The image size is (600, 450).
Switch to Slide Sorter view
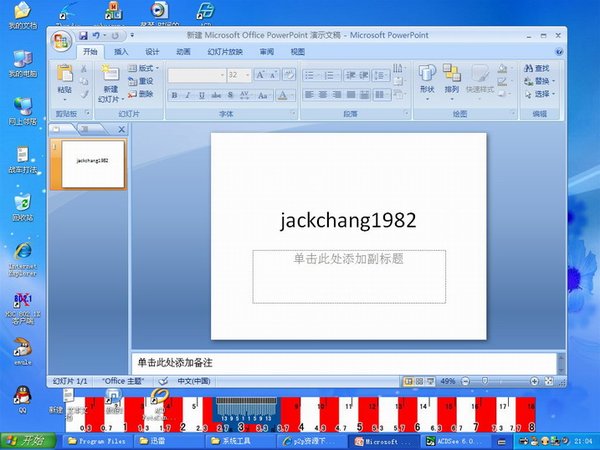(419, 381)
